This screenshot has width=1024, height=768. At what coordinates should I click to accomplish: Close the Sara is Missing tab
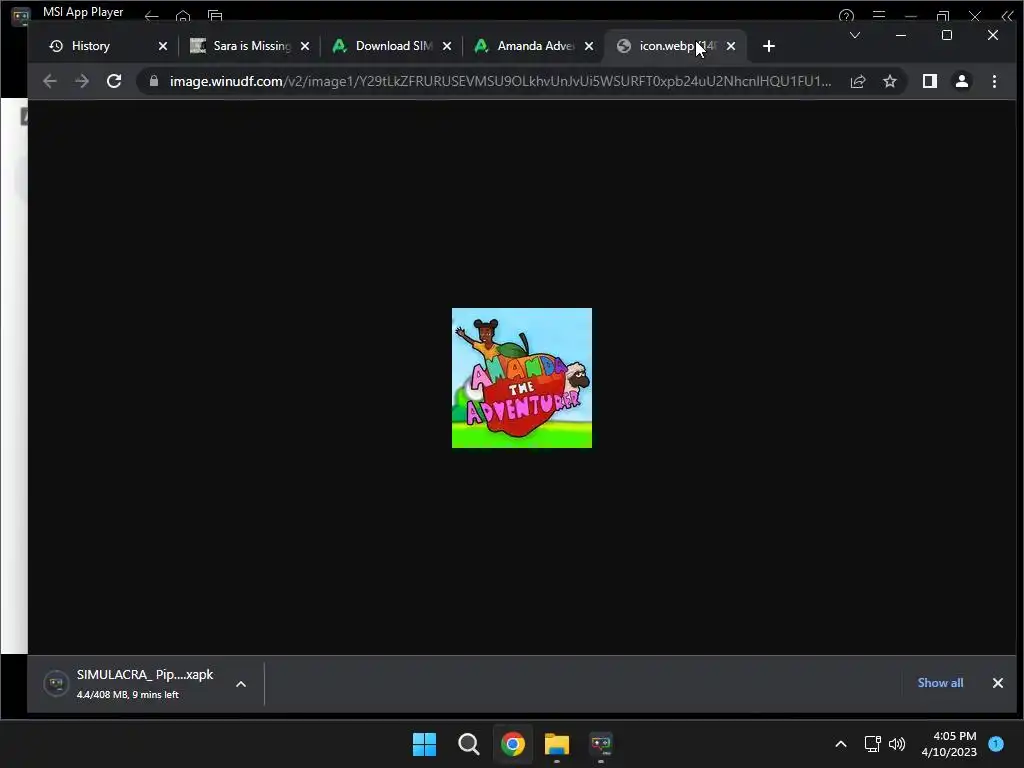point(305,46)
